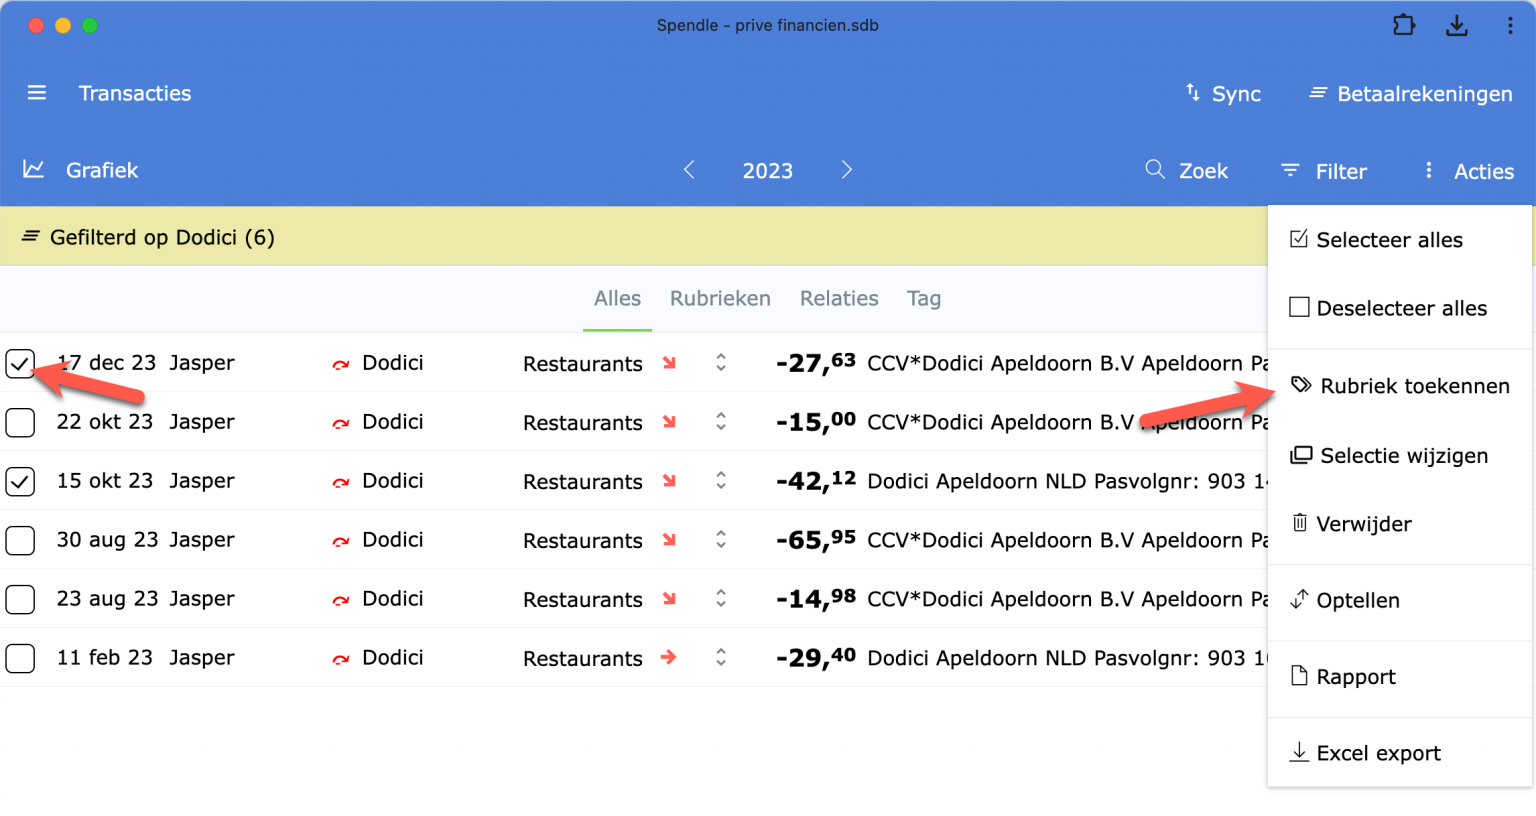Open the Relaties tab

coord(839,298)
